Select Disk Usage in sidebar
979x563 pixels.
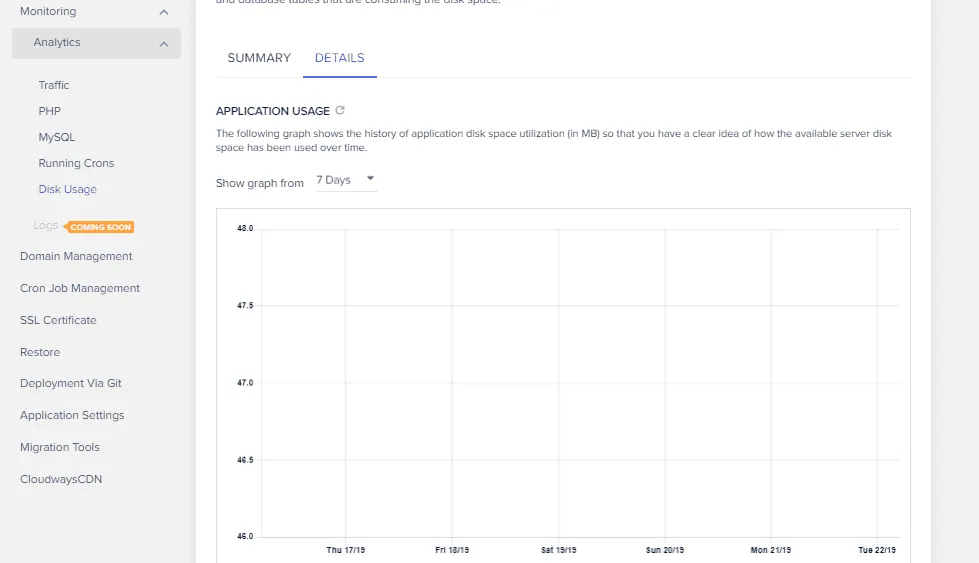tap(67, 189)
